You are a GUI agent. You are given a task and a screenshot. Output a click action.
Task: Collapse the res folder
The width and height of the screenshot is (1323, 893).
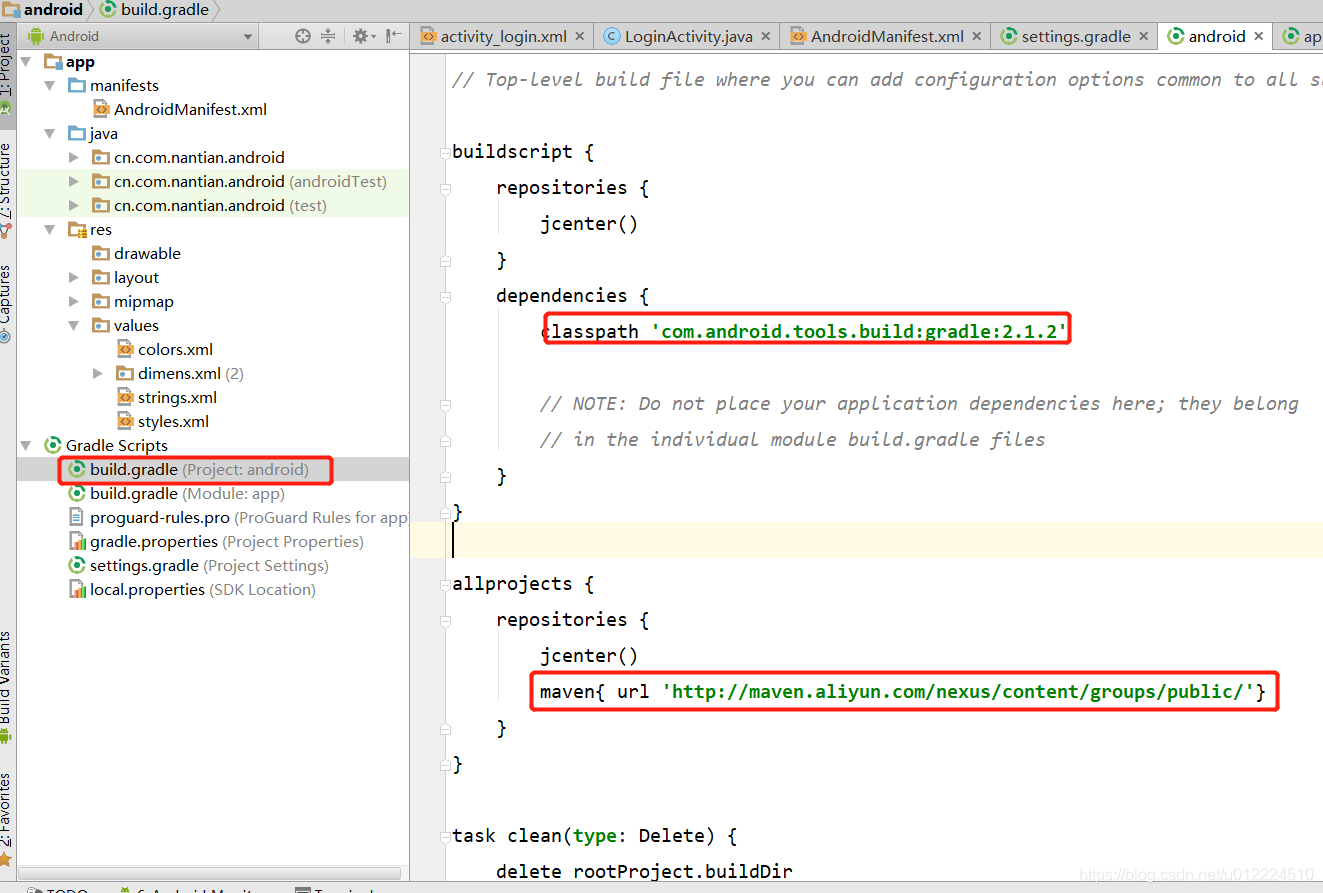pyautogui.click(x=50, y=230)
